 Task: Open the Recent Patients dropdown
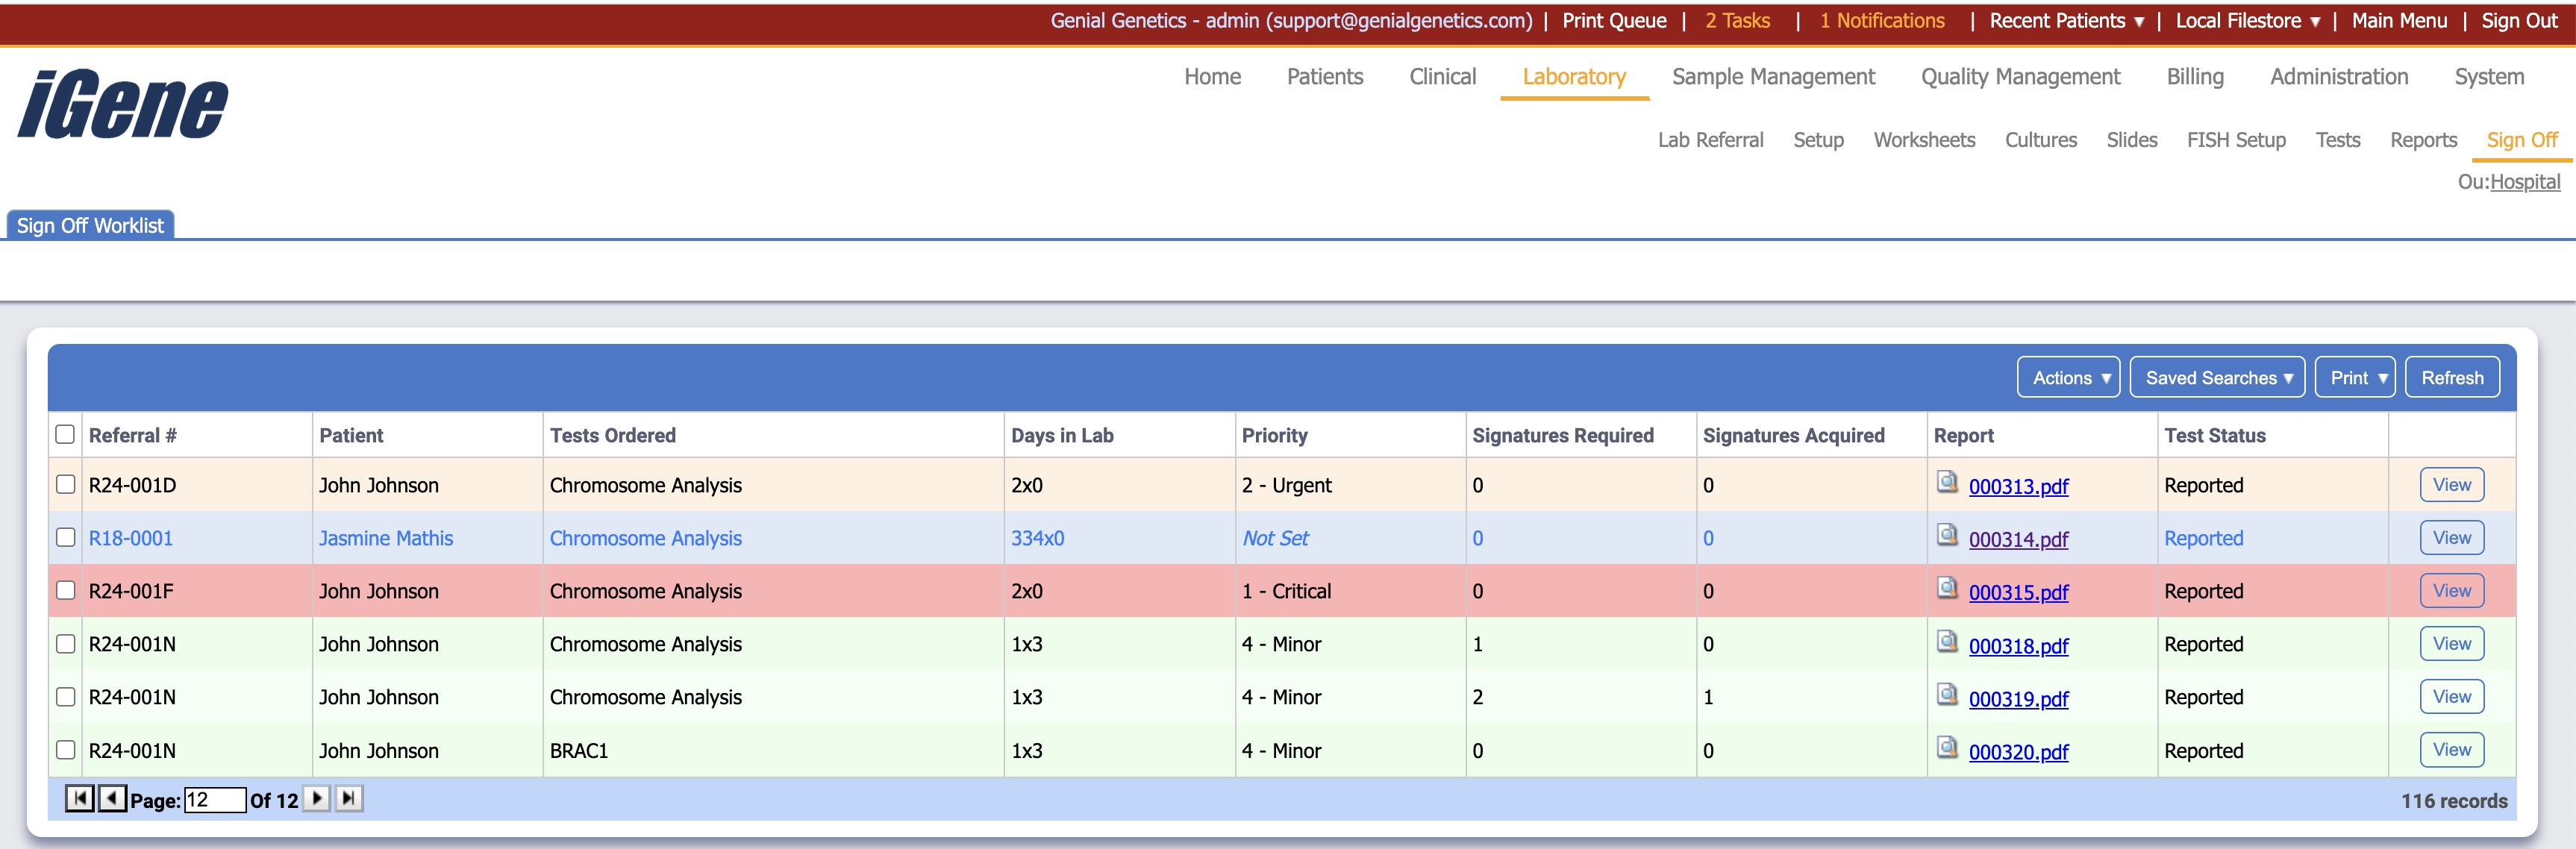click(x=2065, y=20)
